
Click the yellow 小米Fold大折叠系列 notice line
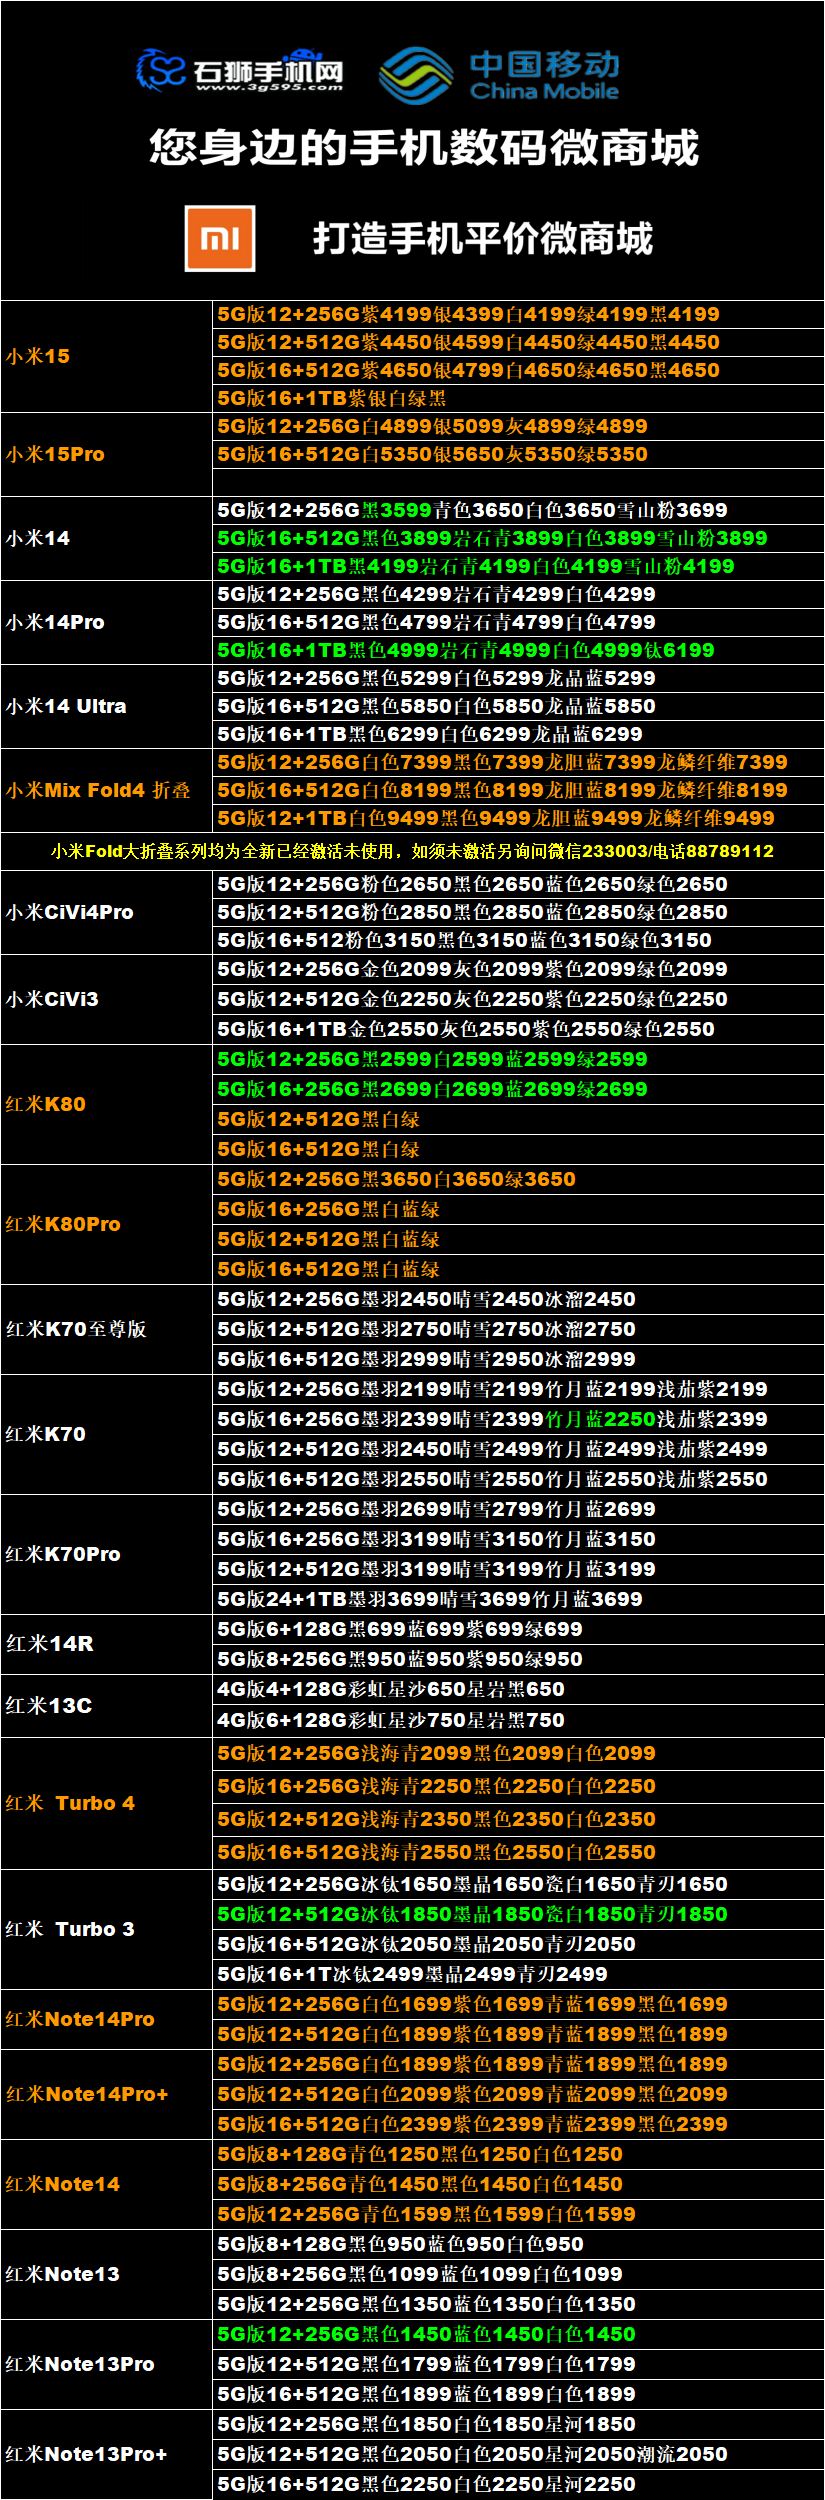click(412, 851)
